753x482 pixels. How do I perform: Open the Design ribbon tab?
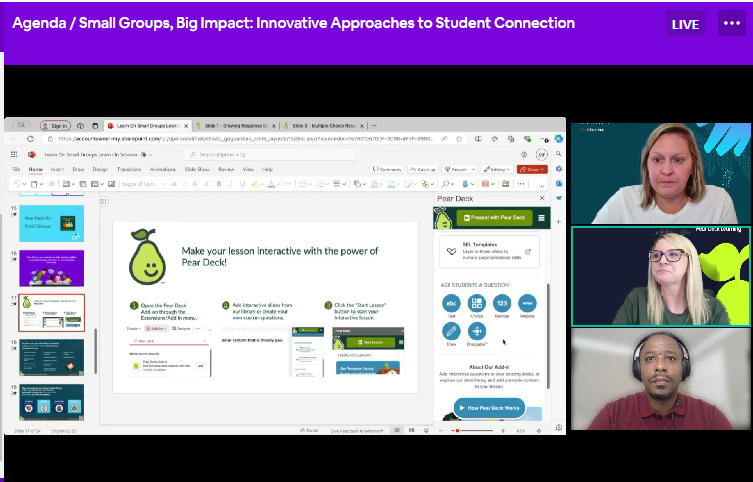pyautogui.click(x=100, y=169)
